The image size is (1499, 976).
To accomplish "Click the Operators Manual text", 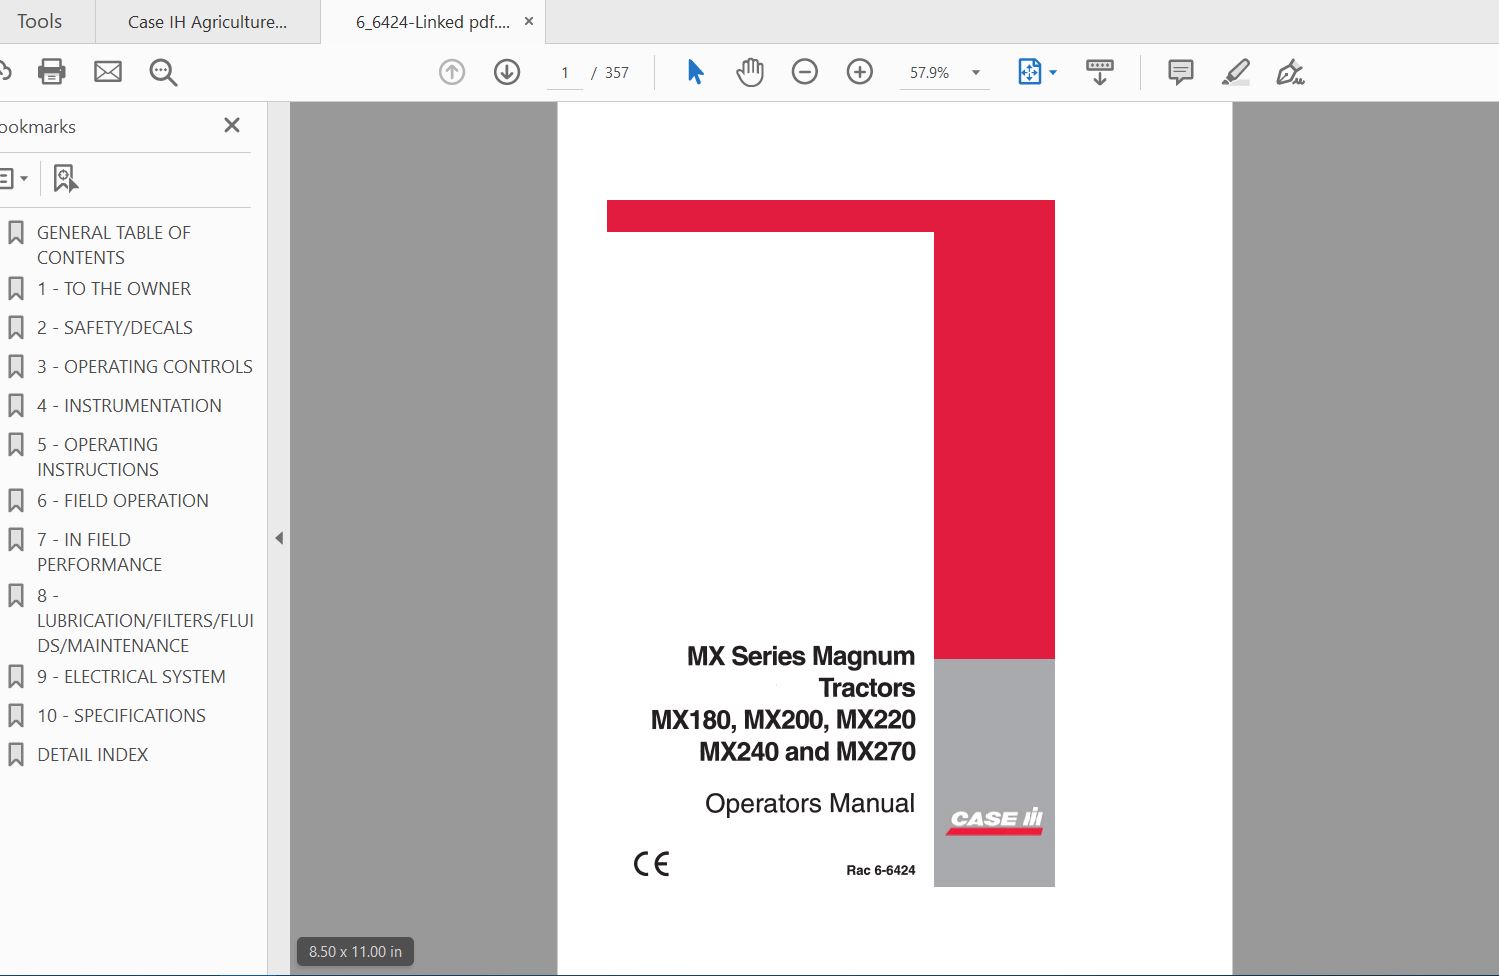I will point(810,803).
